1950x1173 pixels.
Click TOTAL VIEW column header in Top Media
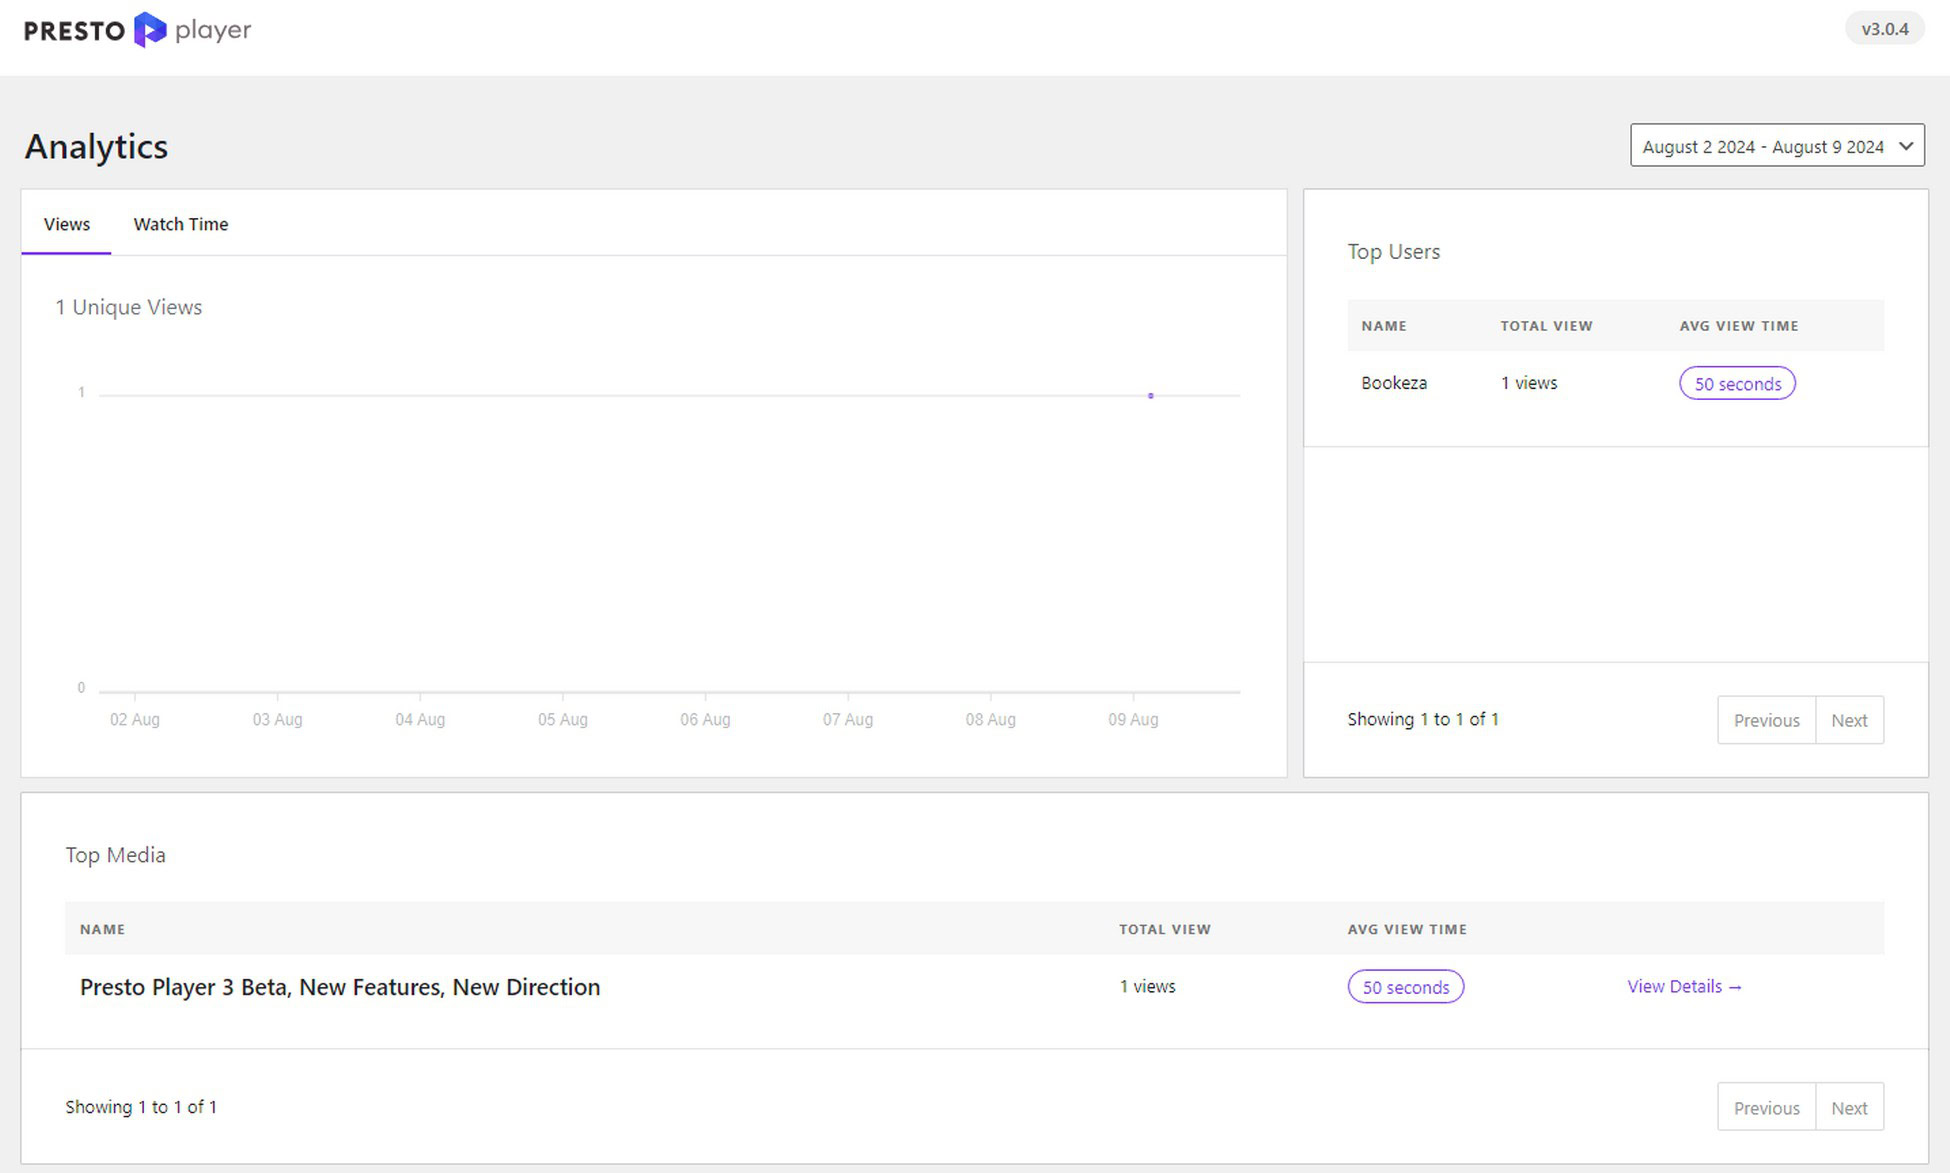click(x=1165, y=929)
